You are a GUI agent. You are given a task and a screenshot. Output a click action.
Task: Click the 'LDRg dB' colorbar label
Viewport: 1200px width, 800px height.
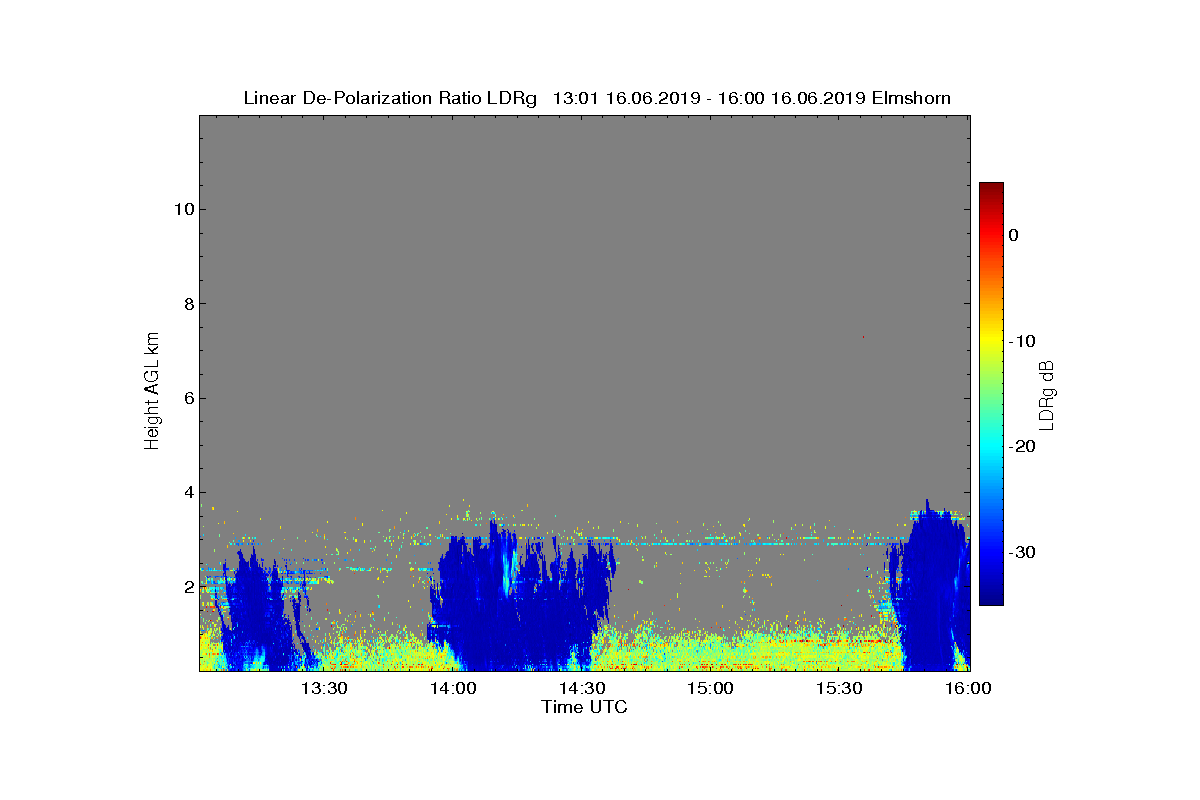pyautogui.click(x=1047, y=395)
